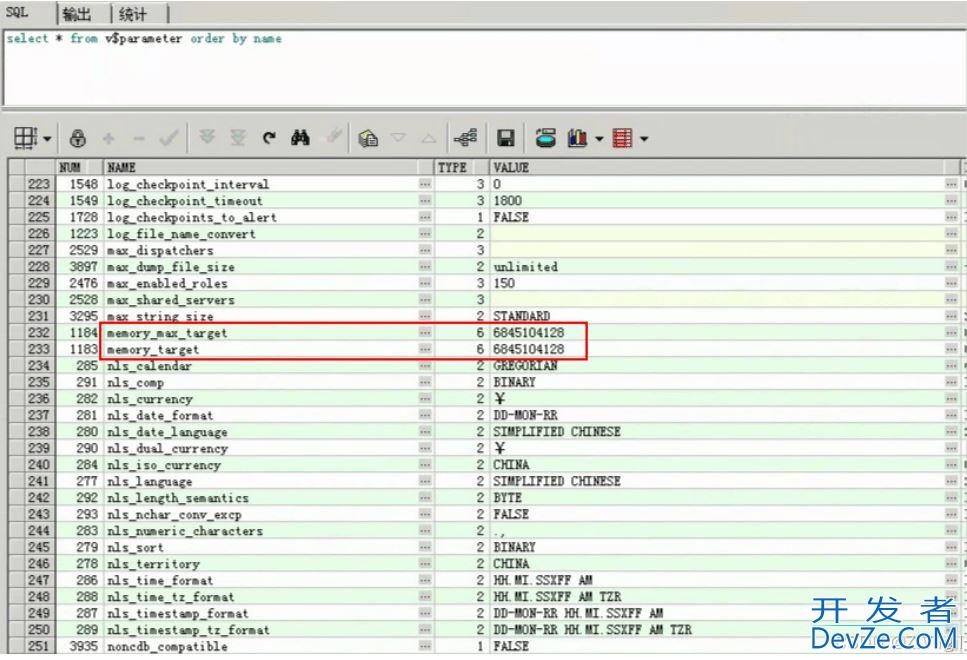
Task: Switch to the SQL tab
Action: pyautogui.click(x=17, y=12)
